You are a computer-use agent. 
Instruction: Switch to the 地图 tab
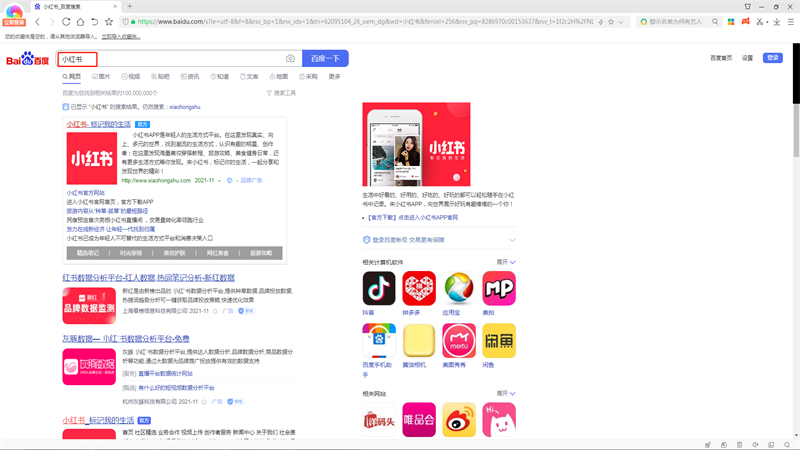[279, 77]
